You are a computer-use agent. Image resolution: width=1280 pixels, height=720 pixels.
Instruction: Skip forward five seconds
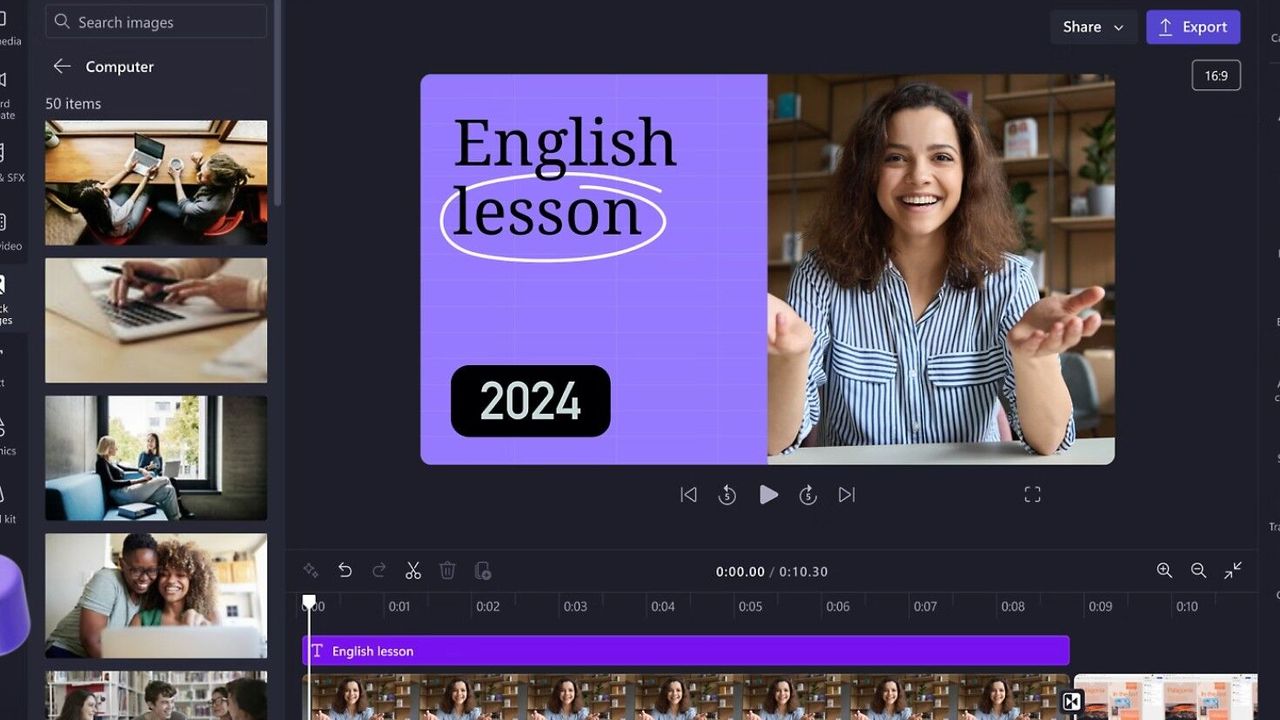pos(808,495)
